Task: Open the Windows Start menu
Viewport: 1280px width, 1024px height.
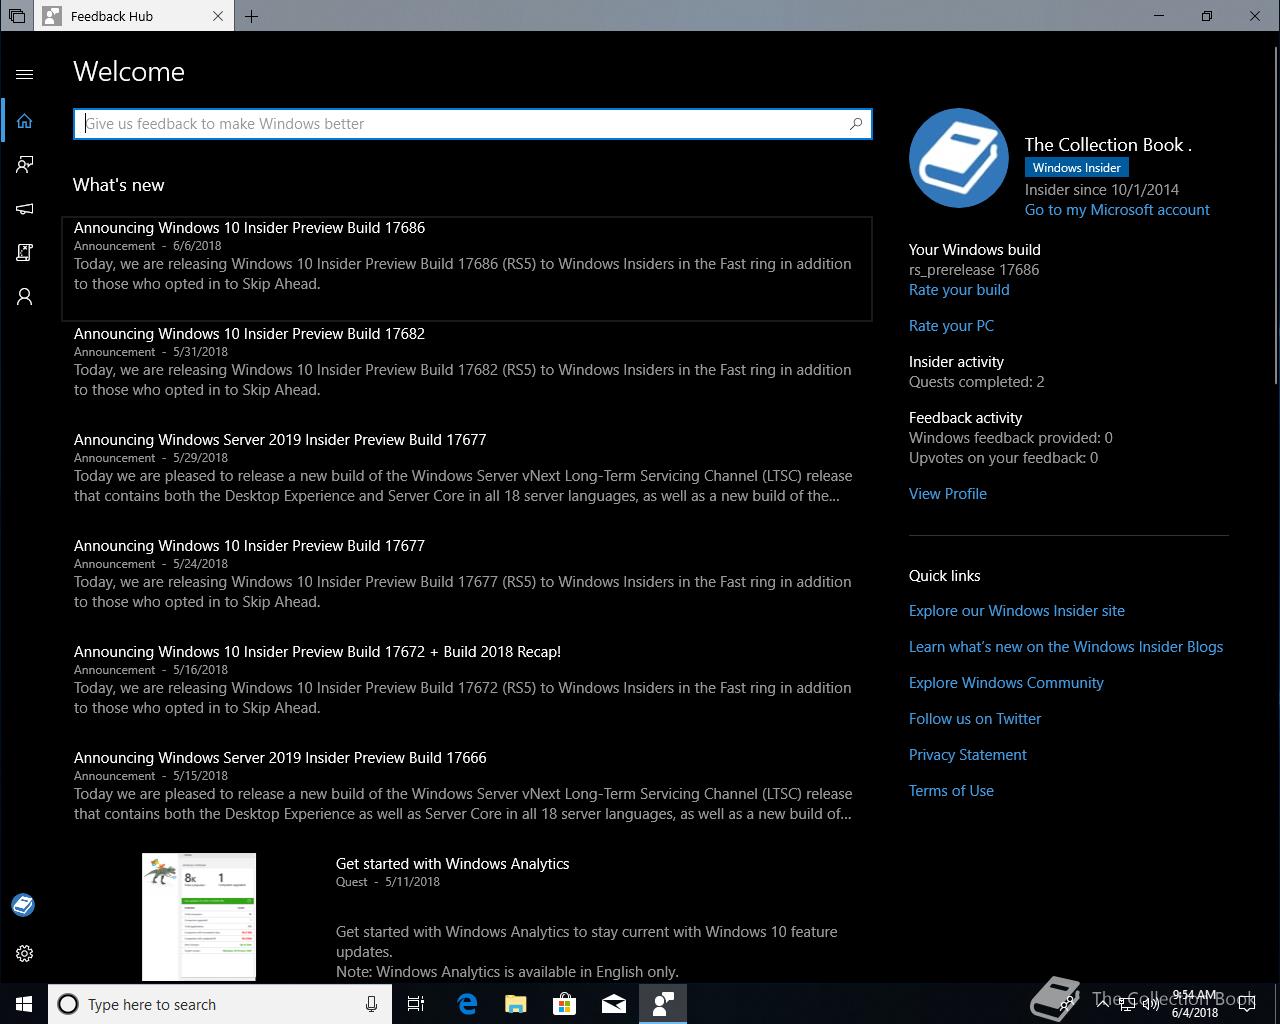Action: [24, 1004]
